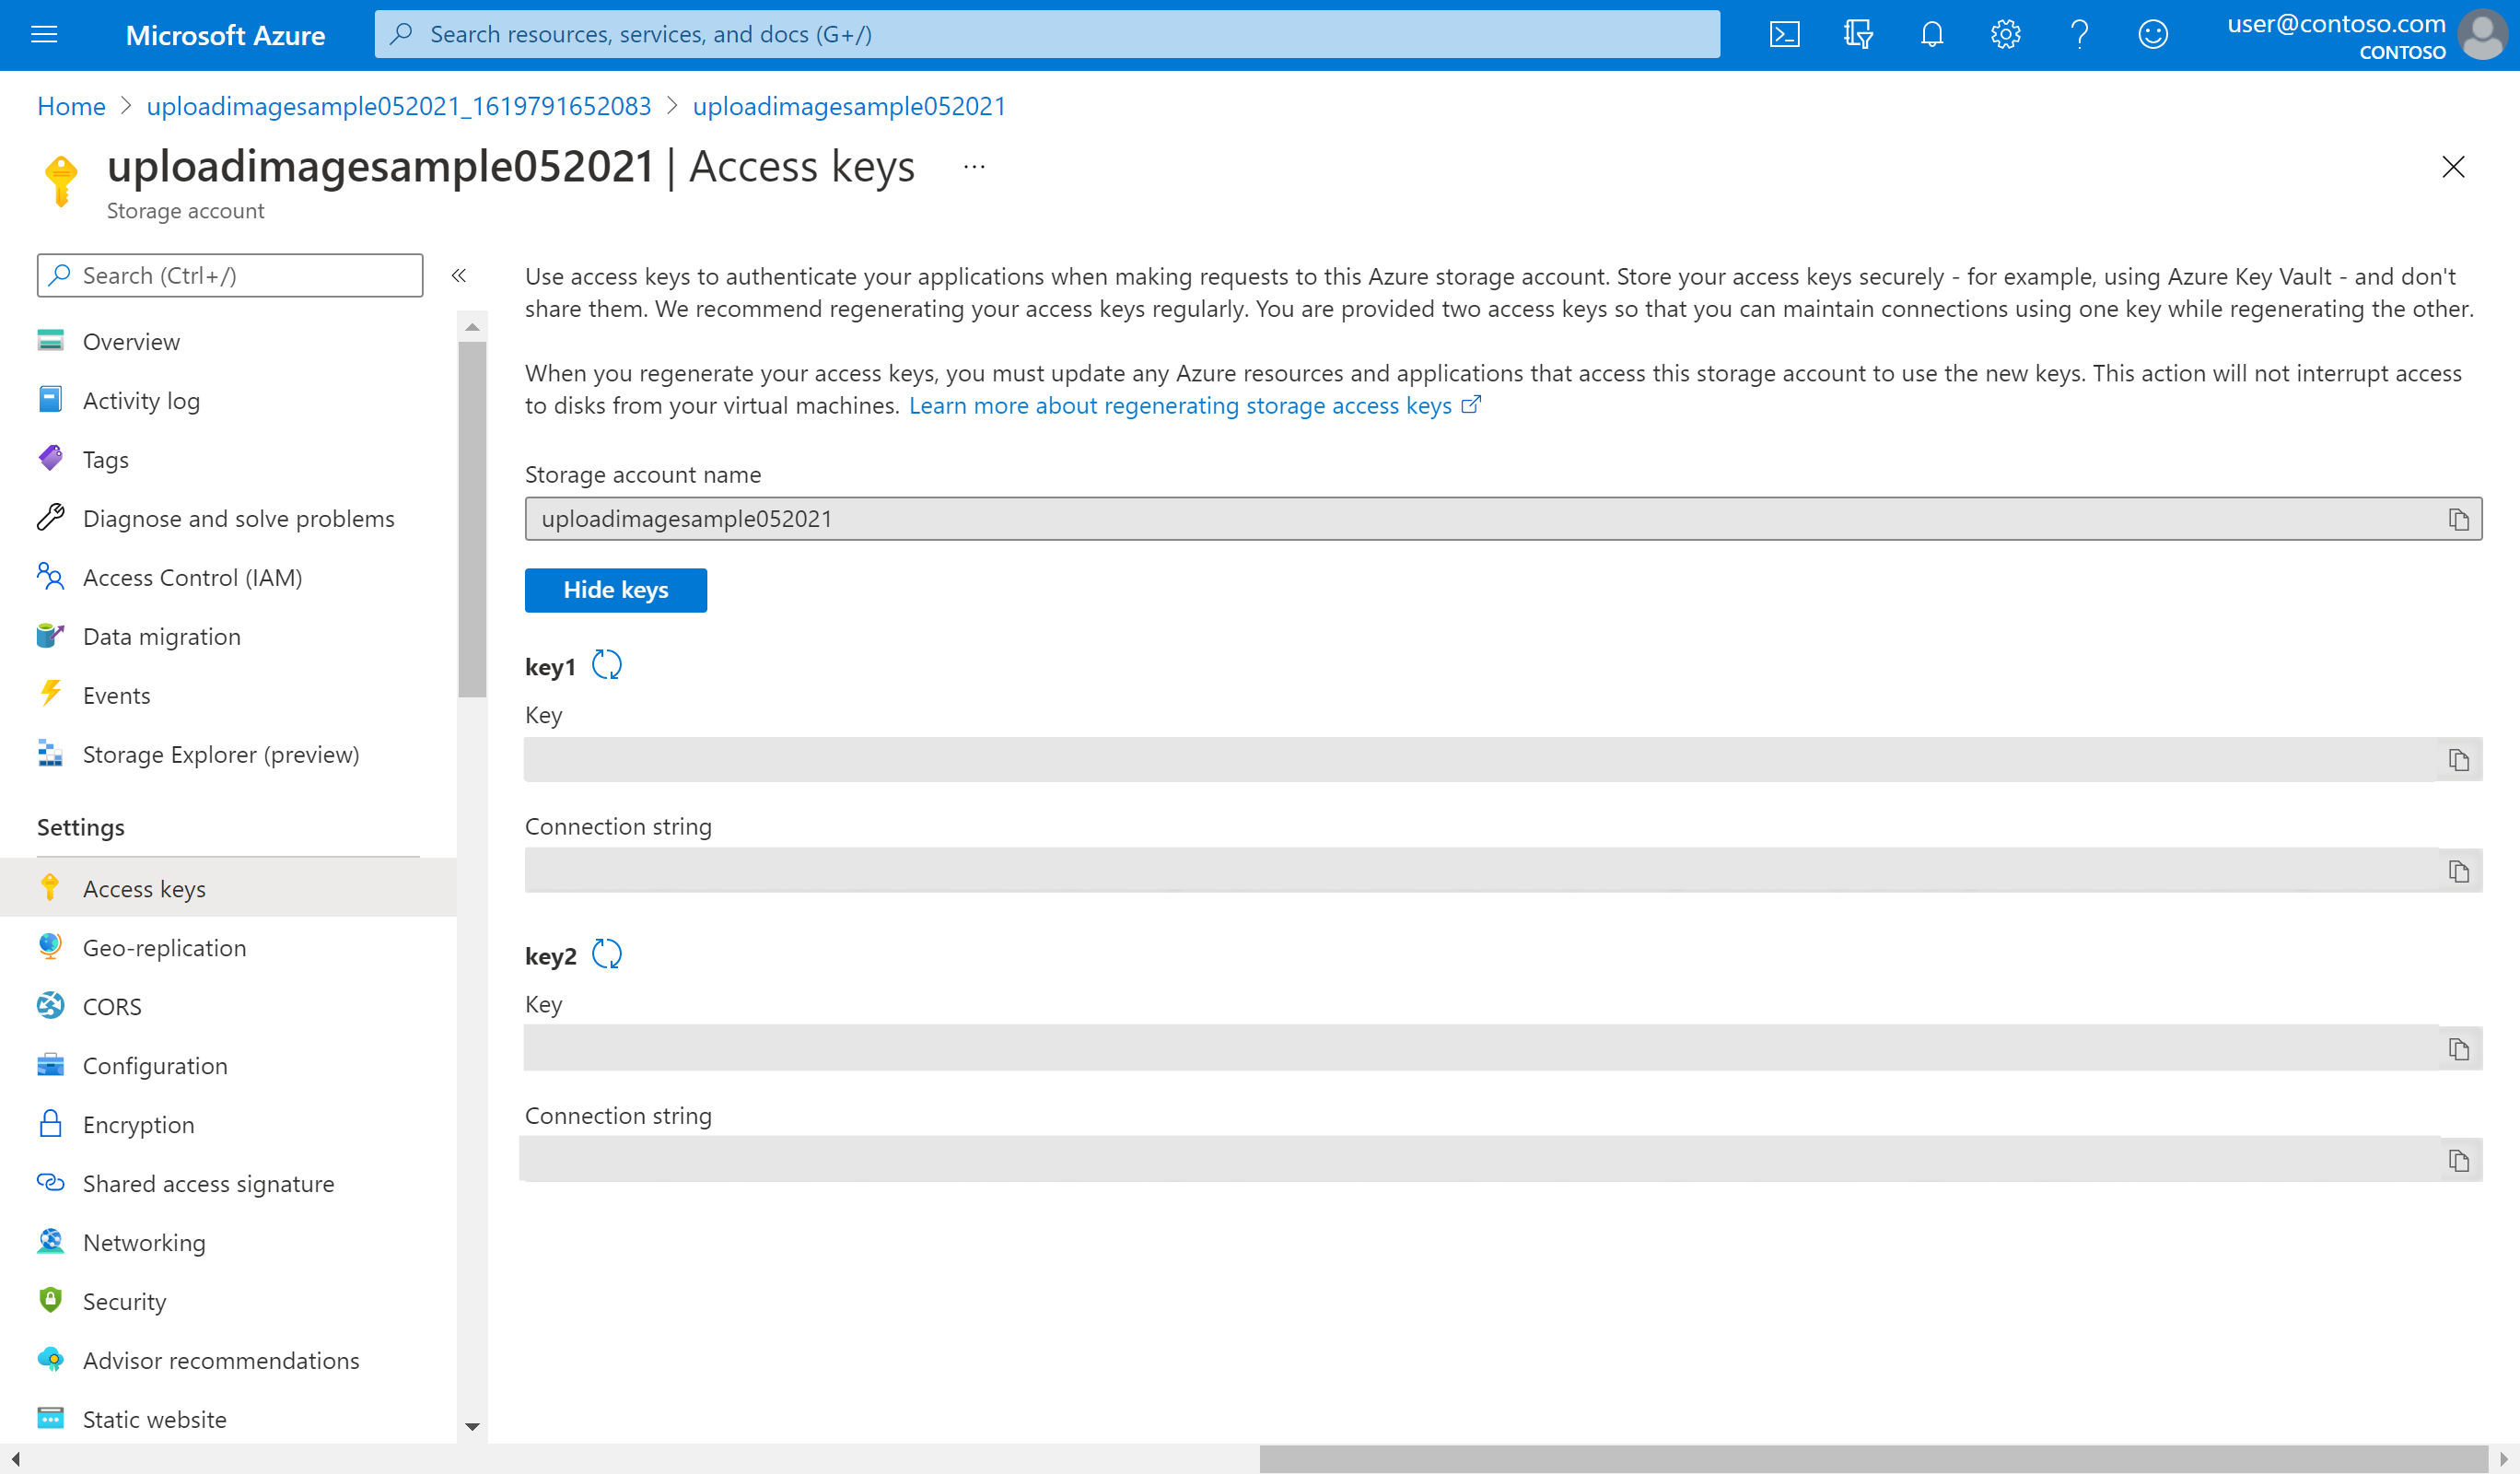The width and height of the screenshot is (2520, 1474).
Task: Open the more options ellipsis beside the title
Action: click(x=974, y=167)
